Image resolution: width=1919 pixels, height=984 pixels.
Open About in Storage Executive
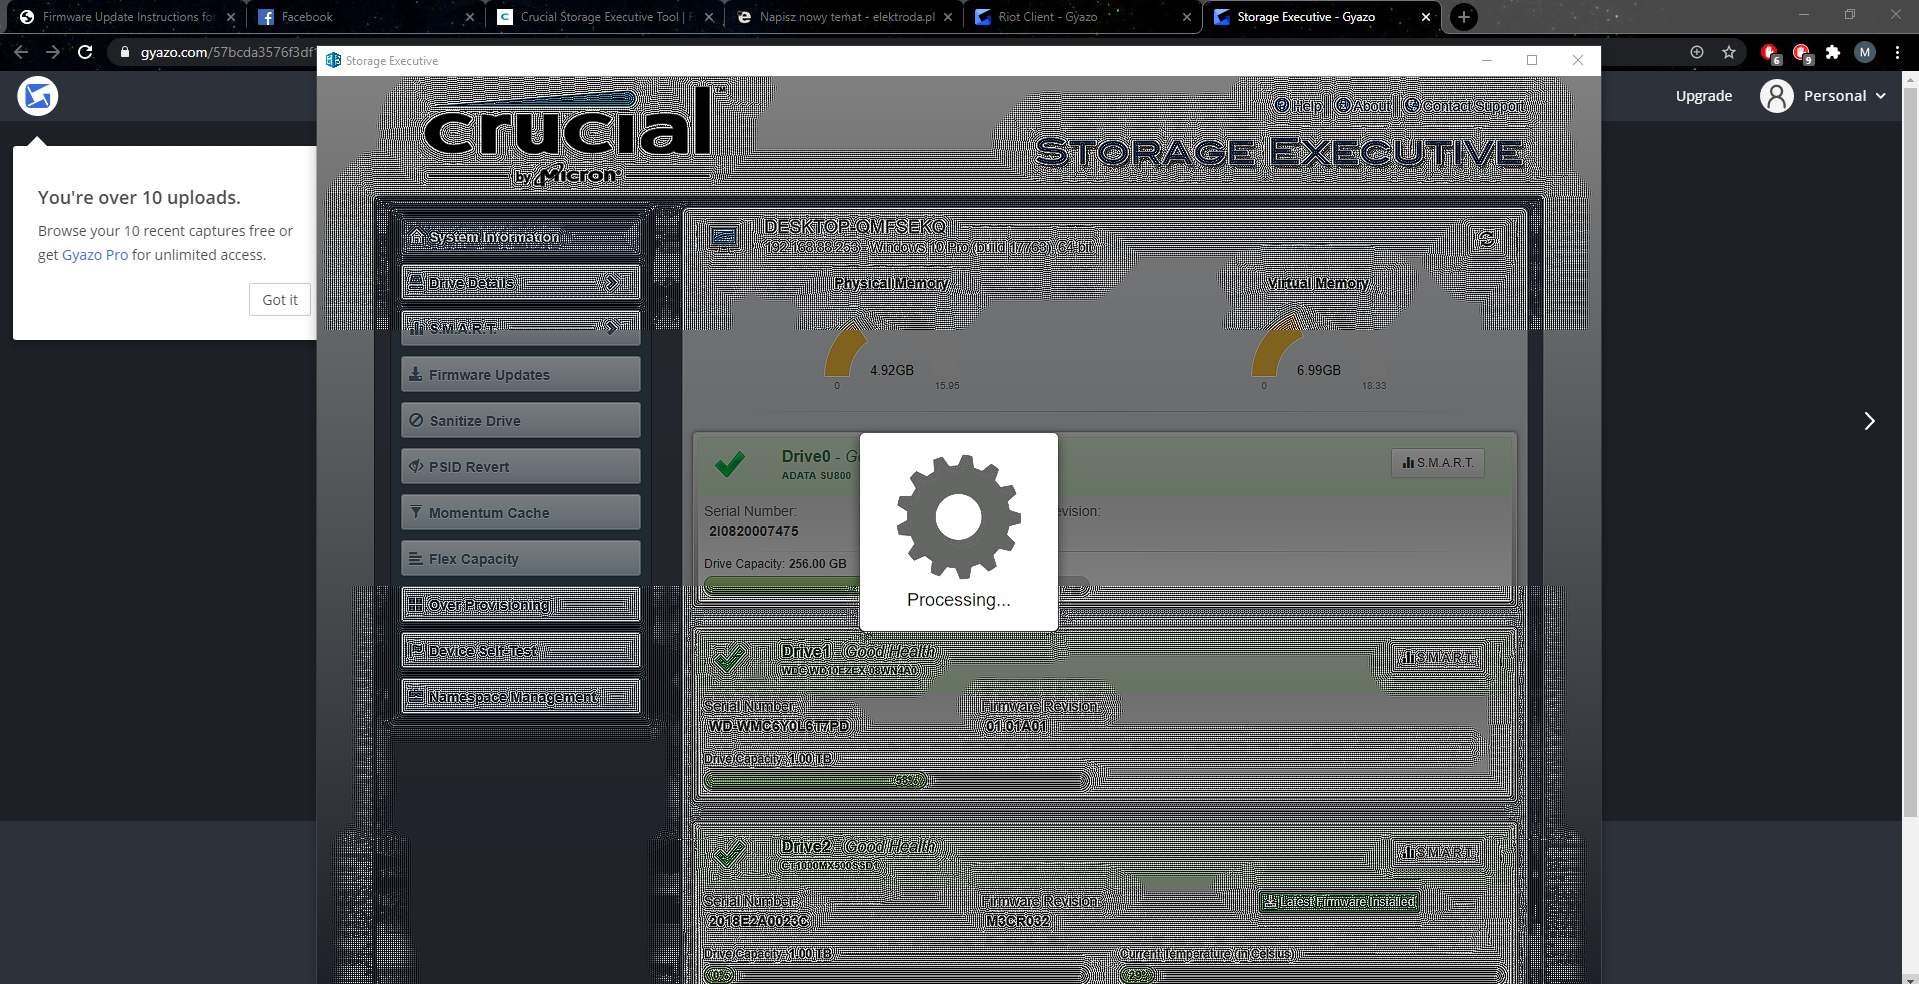point(1364,106)
